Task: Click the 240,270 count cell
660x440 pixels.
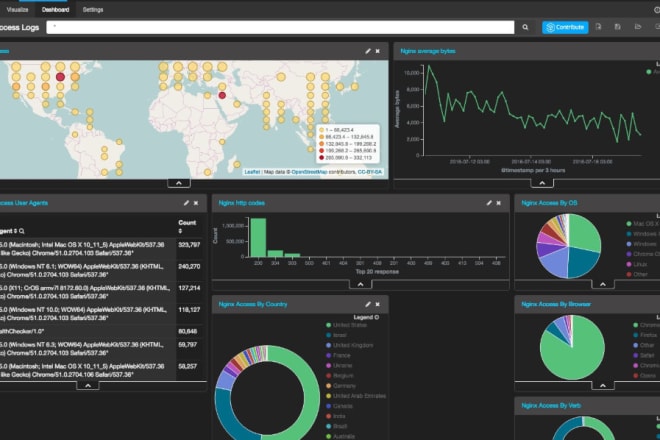Action: [189, 267]
